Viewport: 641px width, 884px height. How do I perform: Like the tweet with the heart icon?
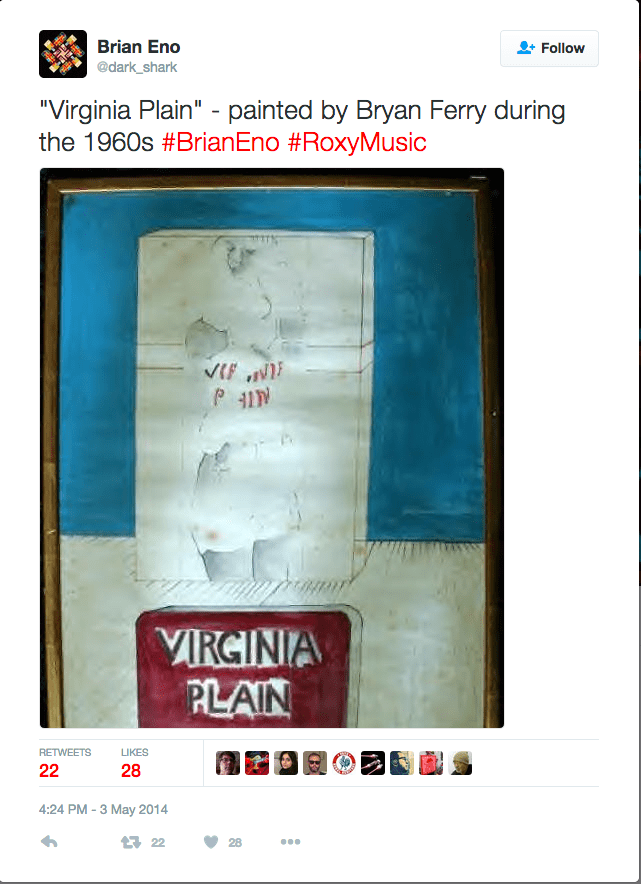210,842
